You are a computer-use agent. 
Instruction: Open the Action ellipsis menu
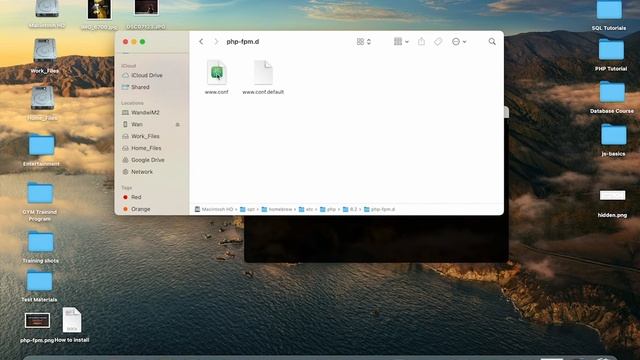click(x=459, y=42)
